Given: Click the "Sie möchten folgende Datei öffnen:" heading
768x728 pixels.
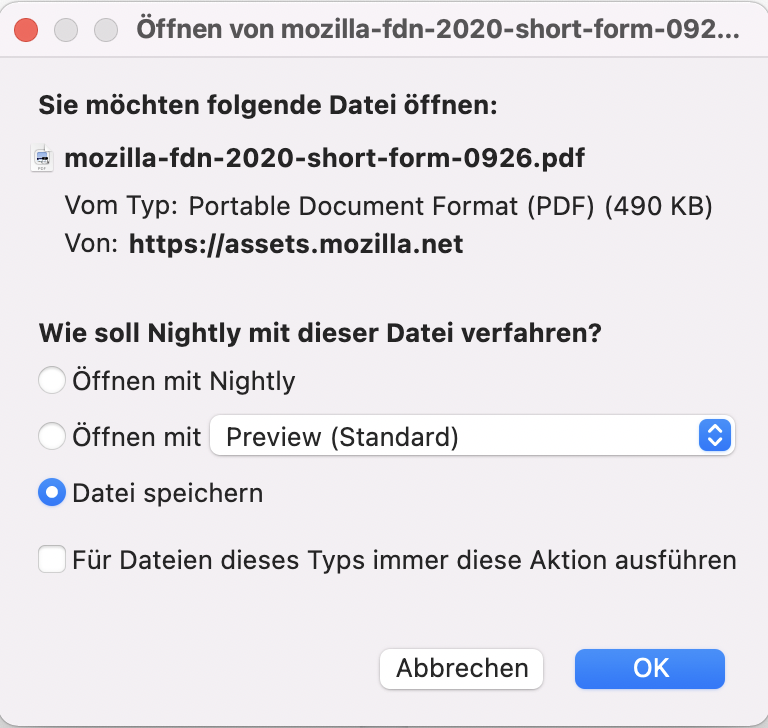Looking at the screenshot, I should tap(267, 104).
